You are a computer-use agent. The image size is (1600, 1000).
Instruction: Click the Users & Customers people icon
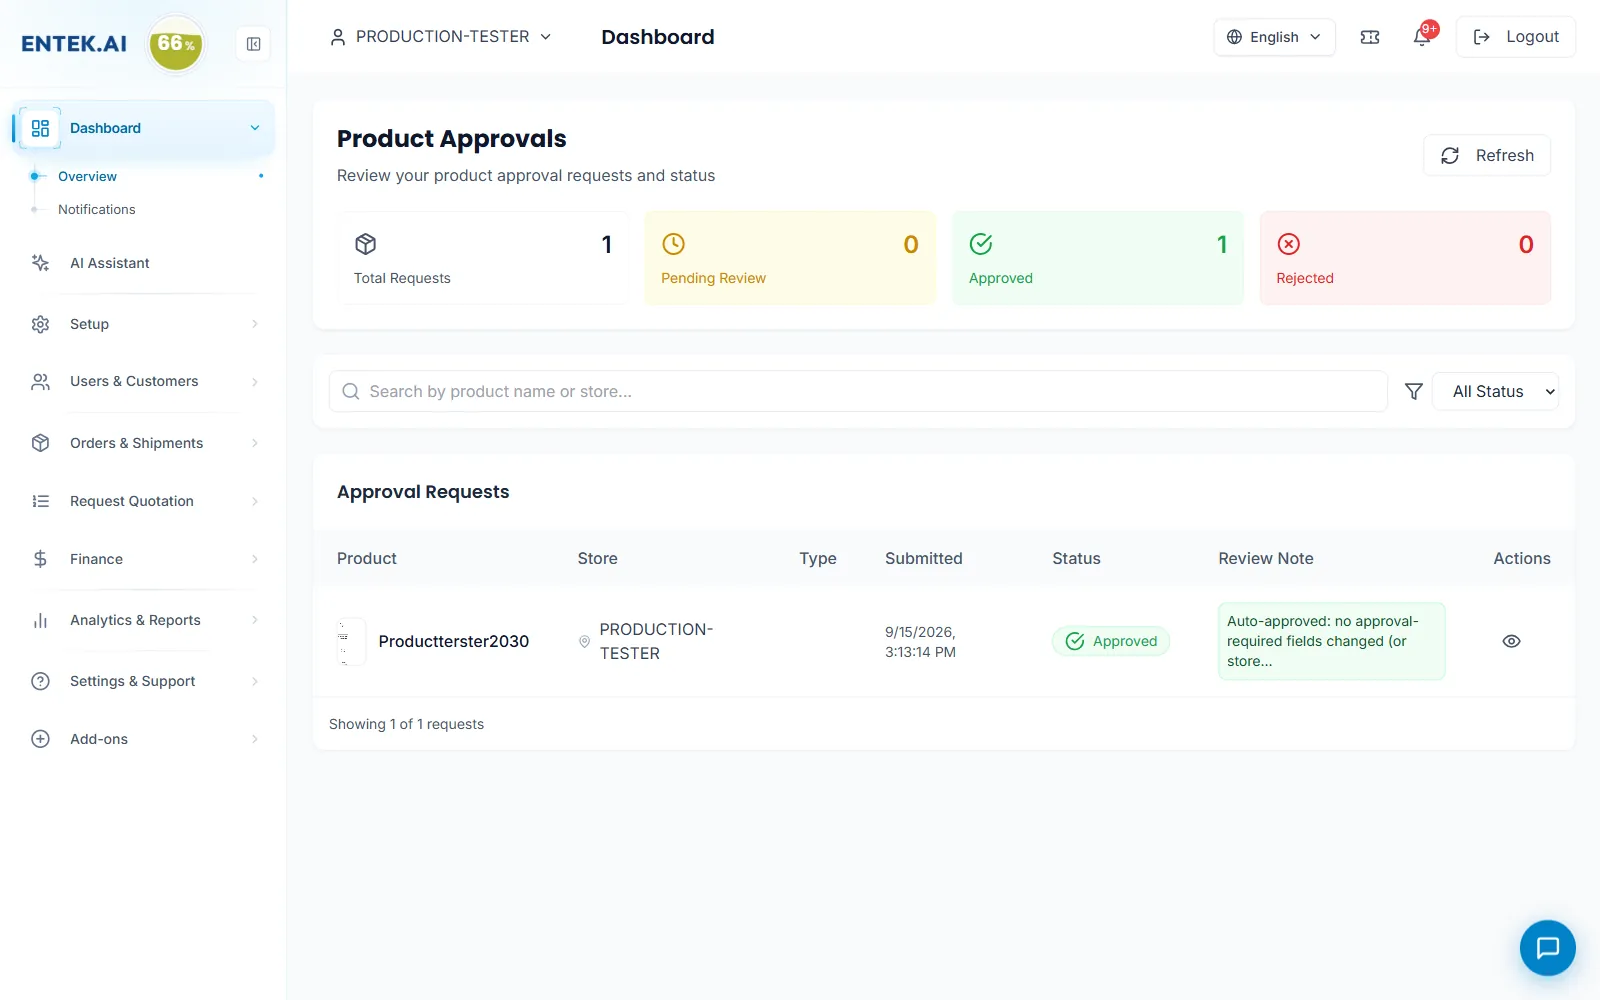(40, 382)
